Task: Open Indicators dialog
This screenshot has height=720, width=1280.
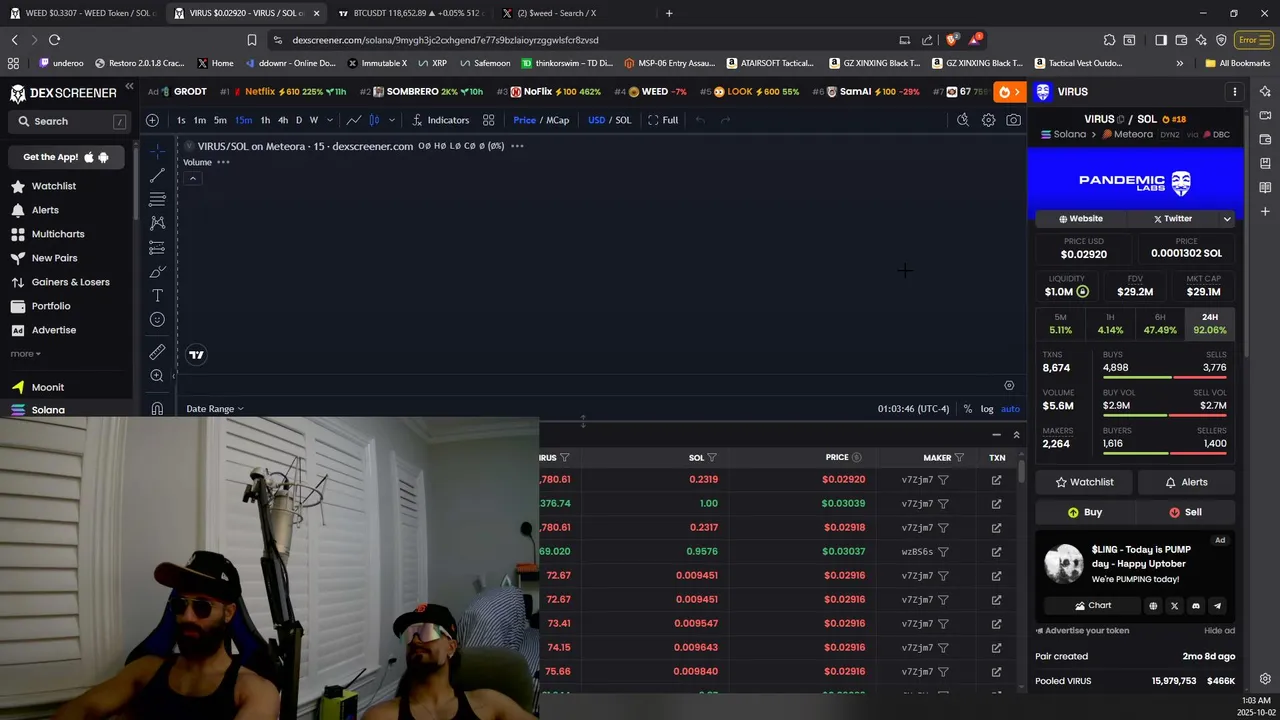Action: (x=440, y=120)
